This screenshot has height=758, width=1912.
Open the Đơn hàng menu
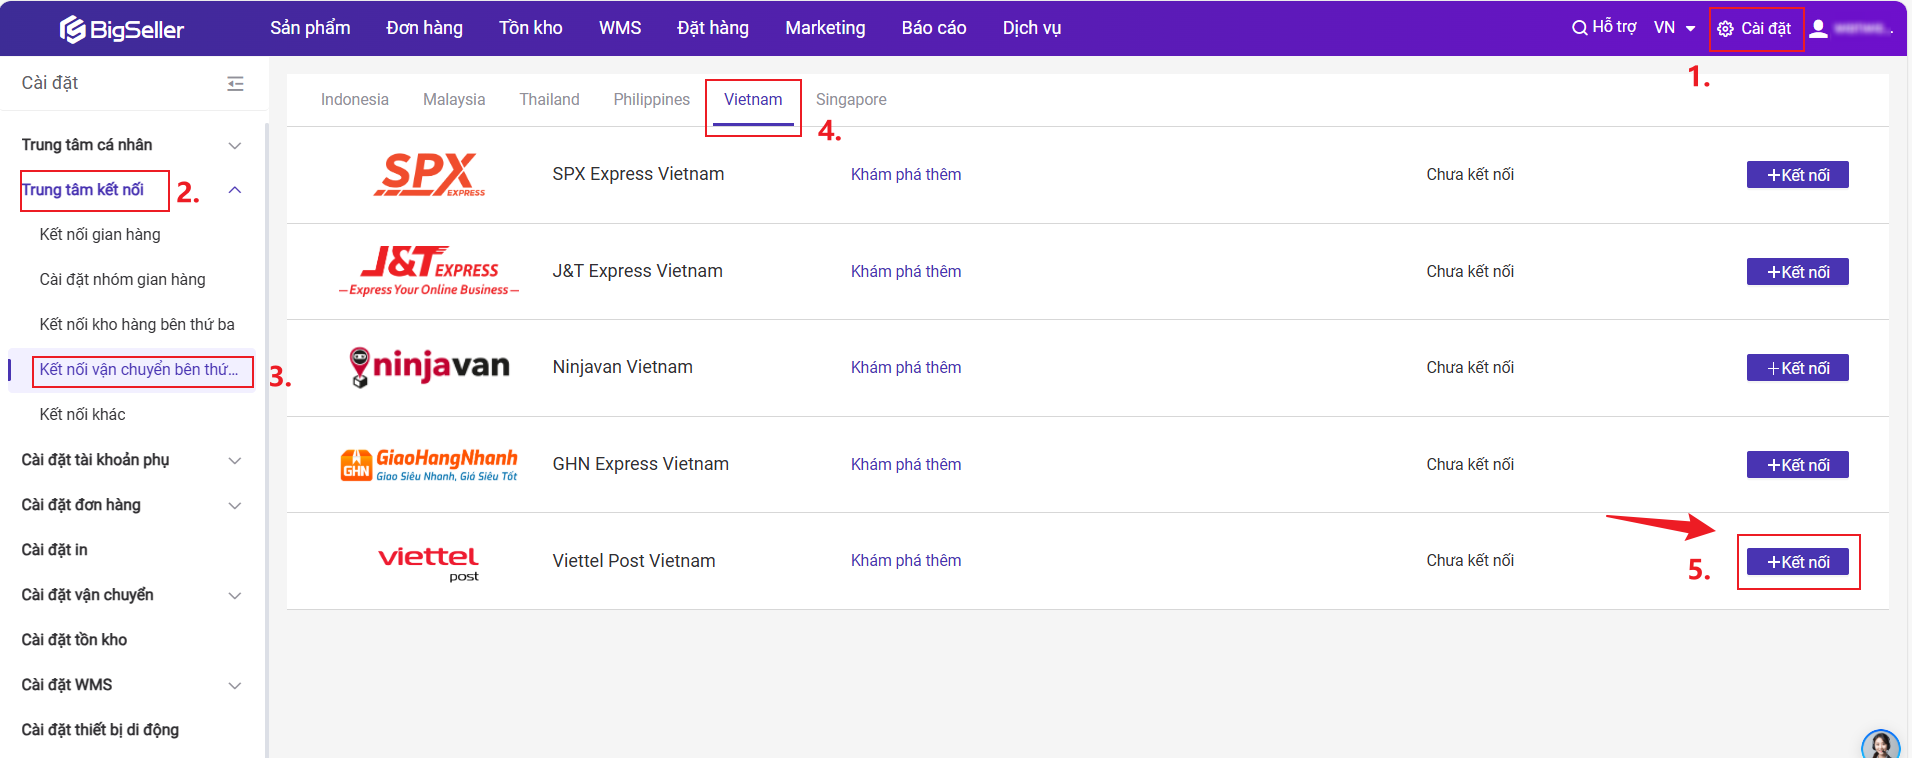(424, 28)
